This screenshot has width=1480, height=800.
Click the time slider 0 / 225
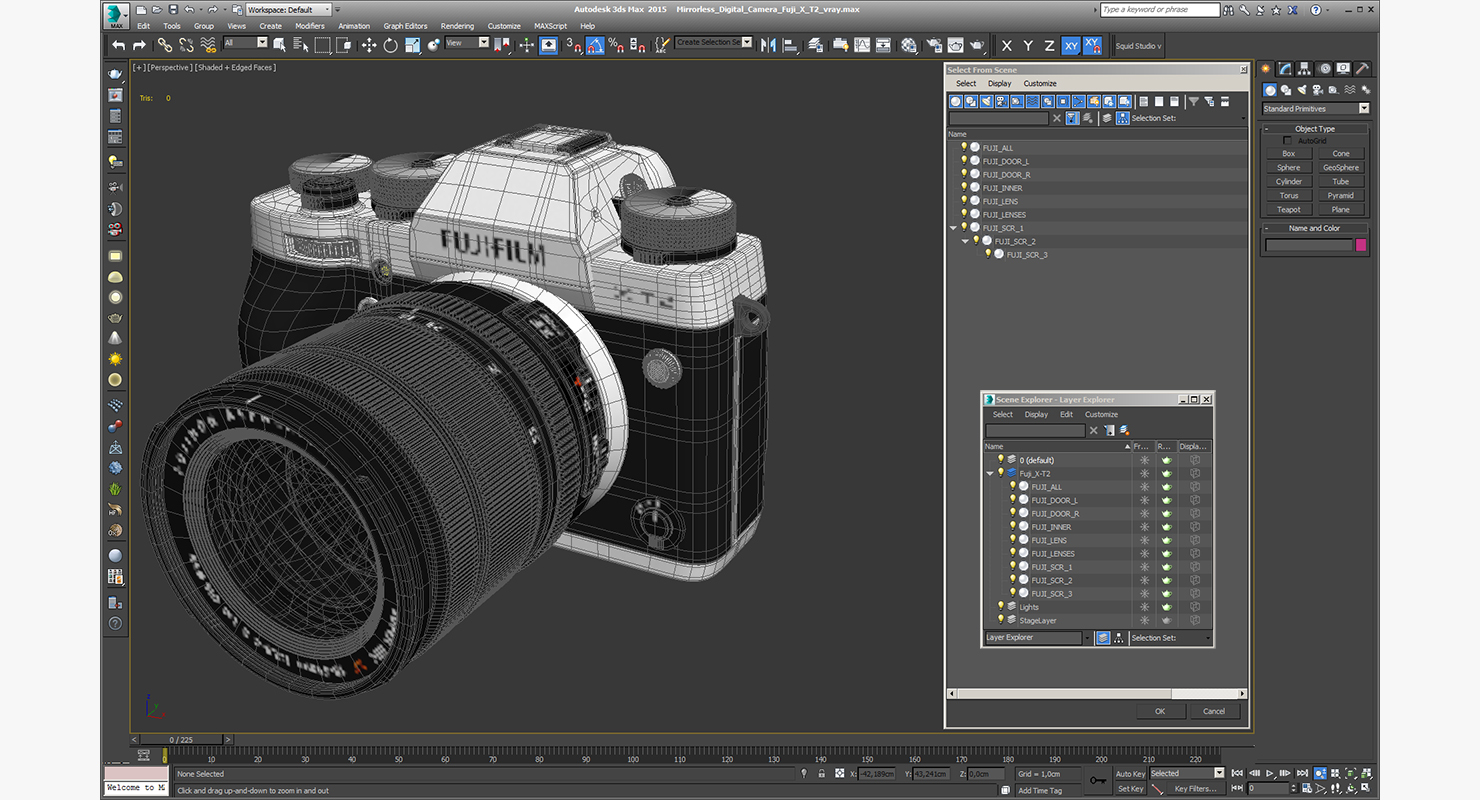tap(181, 740)
